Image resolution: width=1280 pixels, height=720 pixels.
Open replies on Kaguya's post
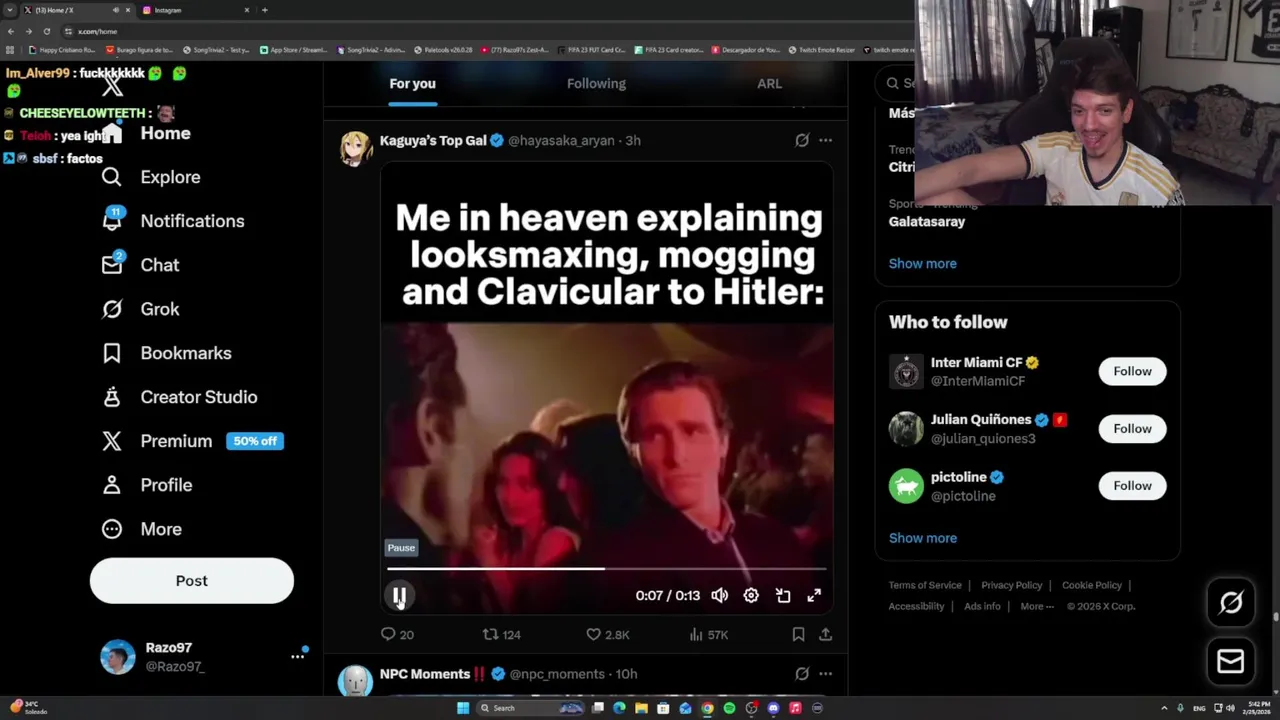click(x=397, y=634)
